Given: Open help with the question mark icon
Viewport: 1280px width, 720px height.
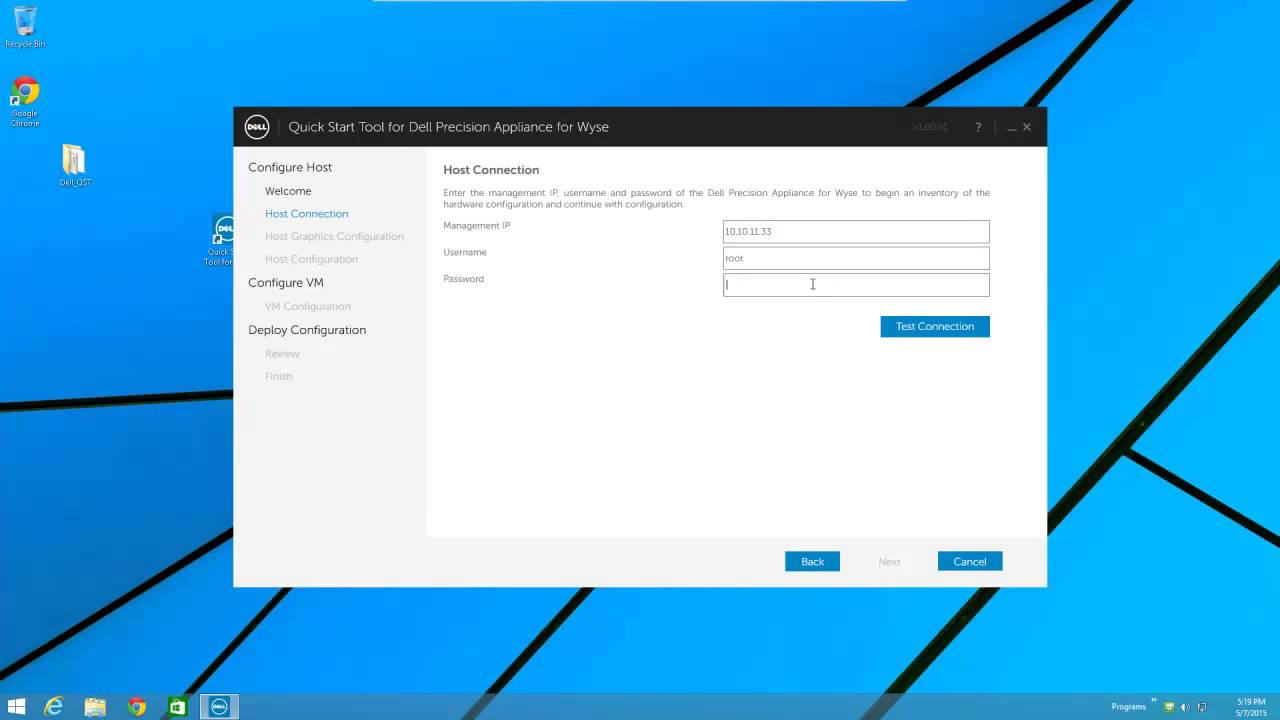Looking at the screenshot, I should [978, 127].
